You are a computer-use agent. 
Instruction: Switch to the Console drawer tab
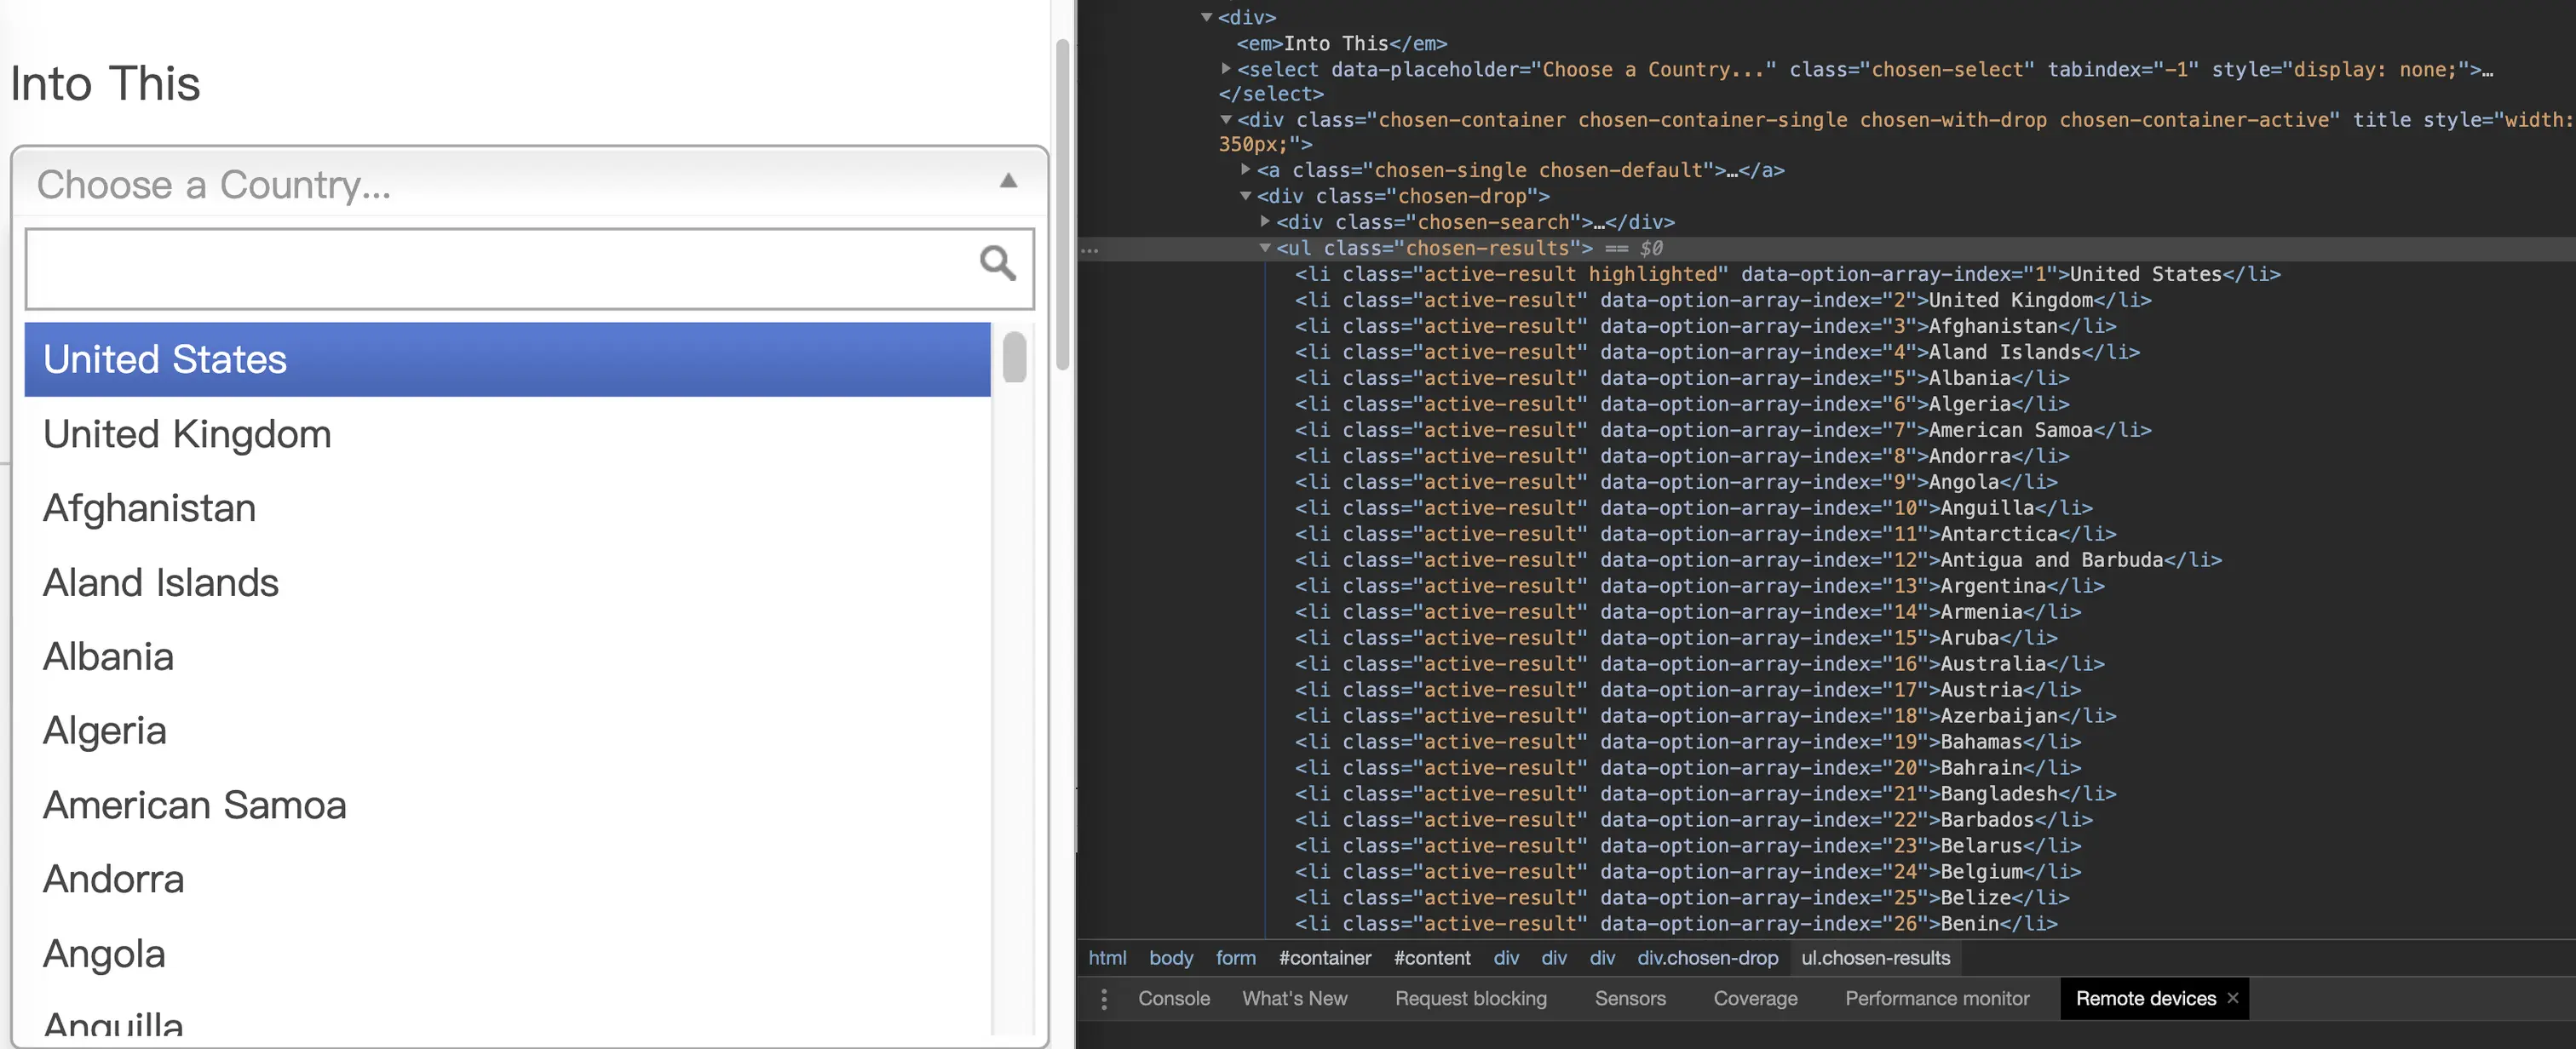coord(1173,998)
